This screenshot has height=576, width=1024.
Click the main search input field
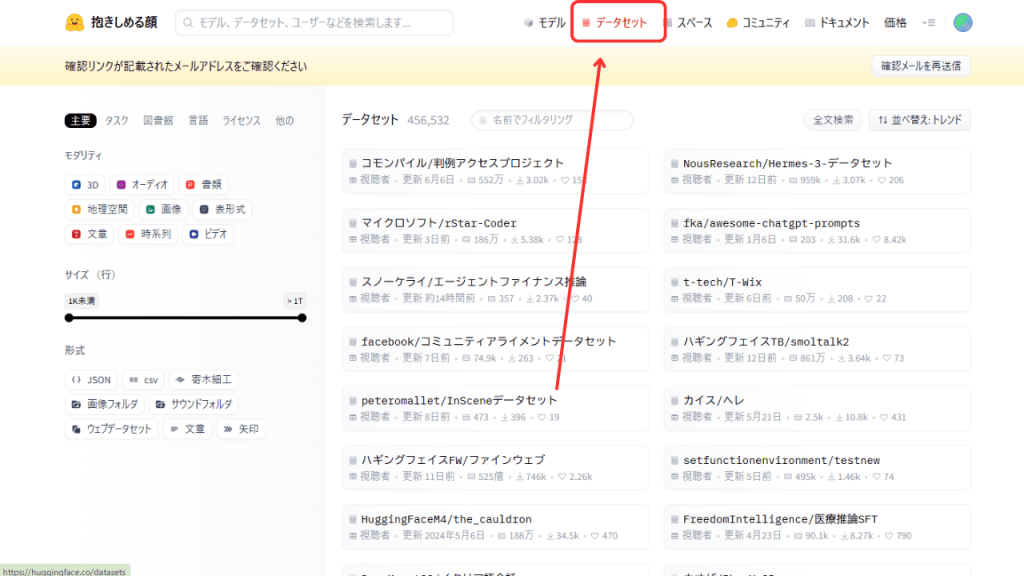tap(314, 23)
